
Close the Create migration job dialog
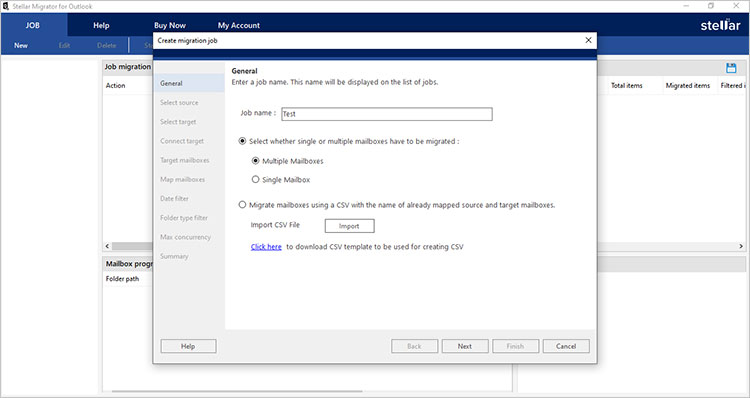pos(588,40)
